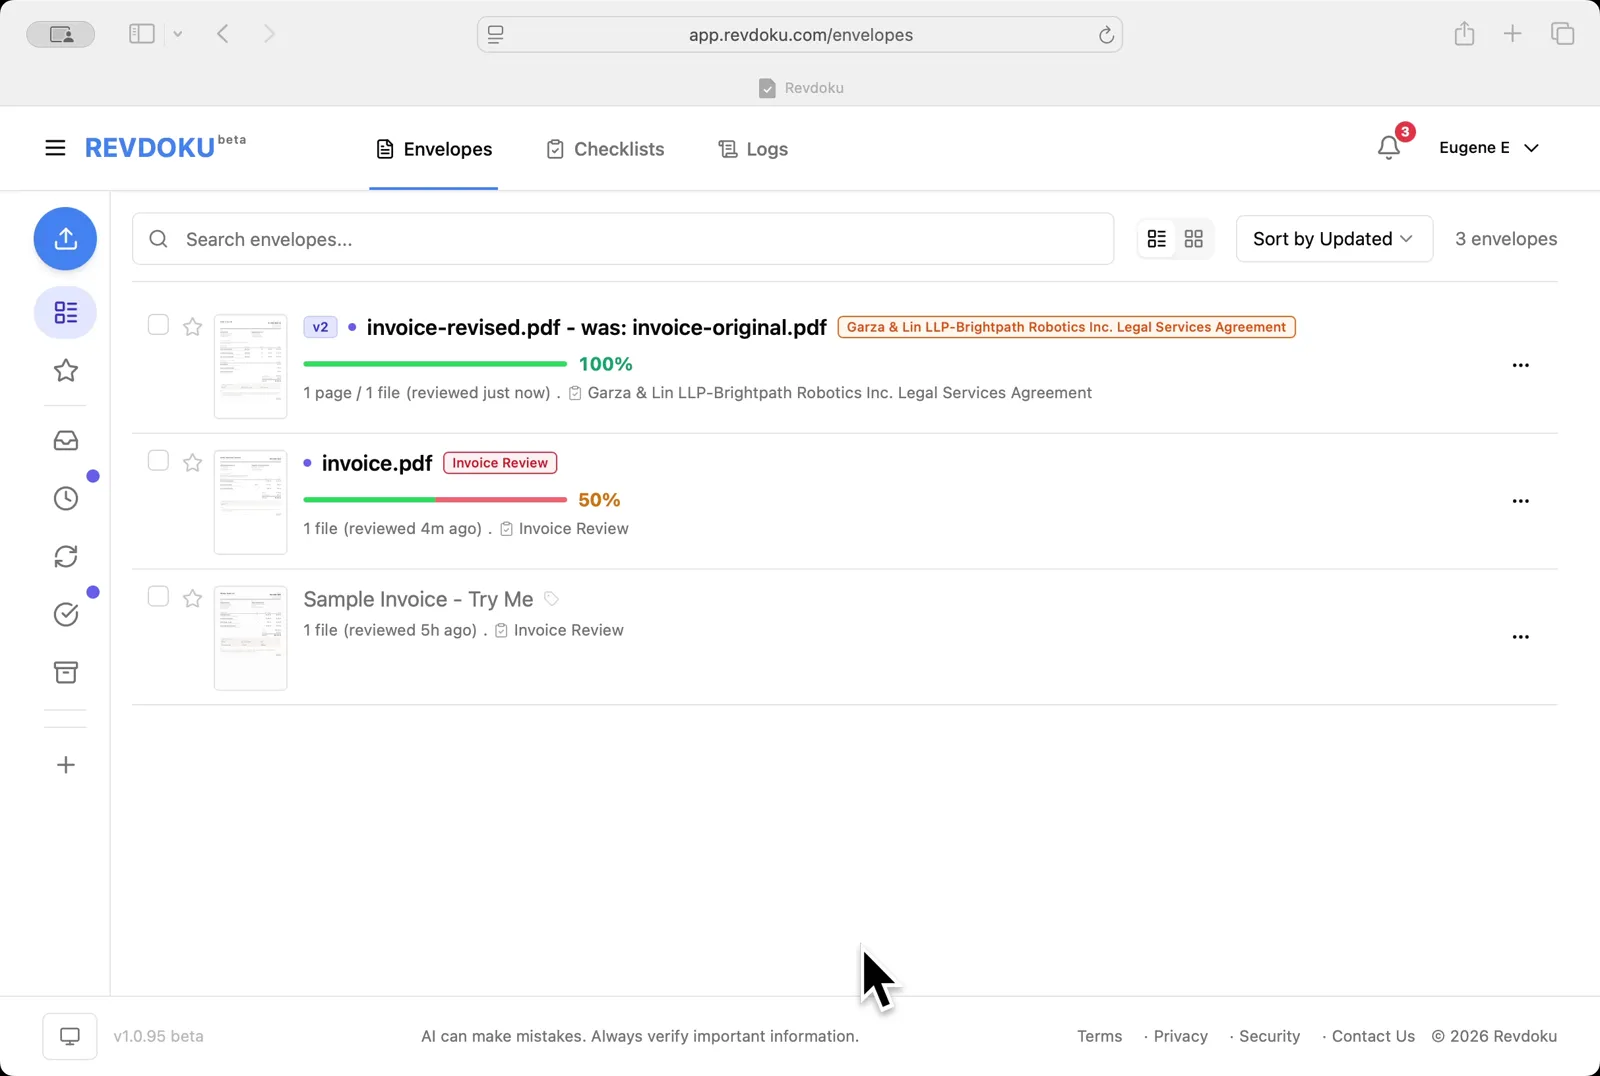Open notifications bell with badge

coord(1389,147)
